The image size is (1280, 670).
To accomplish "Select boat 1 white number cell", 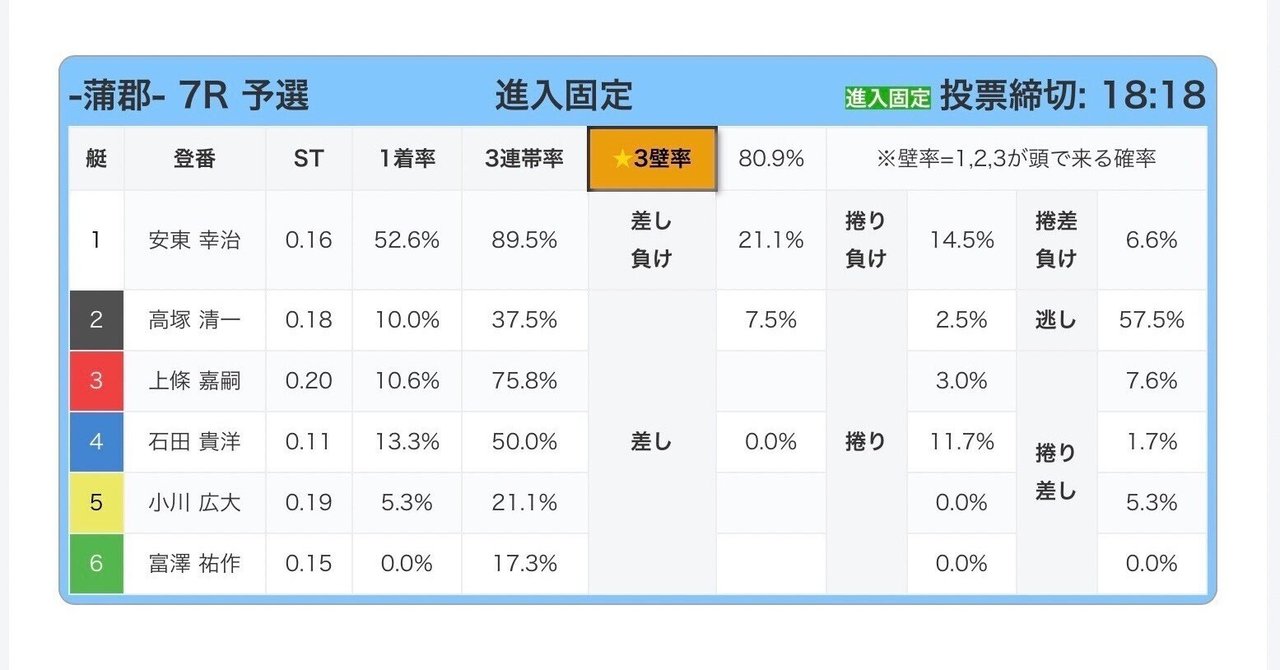I will point(96,240).
